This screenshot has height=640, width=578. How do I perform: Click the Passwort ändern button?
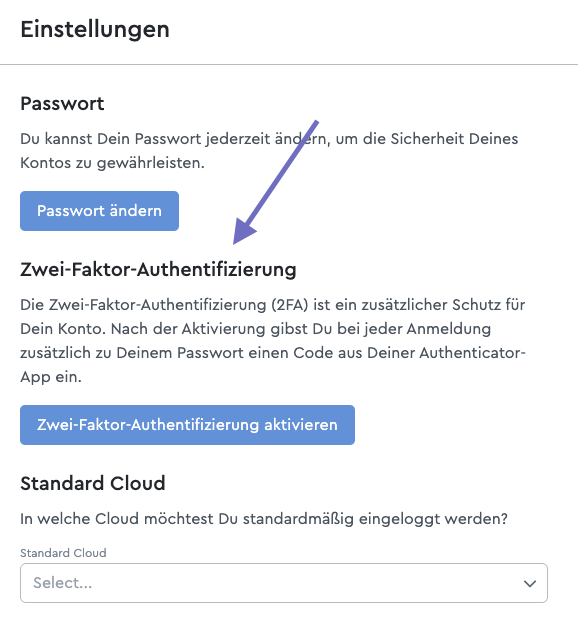click(x=99, y=211)
